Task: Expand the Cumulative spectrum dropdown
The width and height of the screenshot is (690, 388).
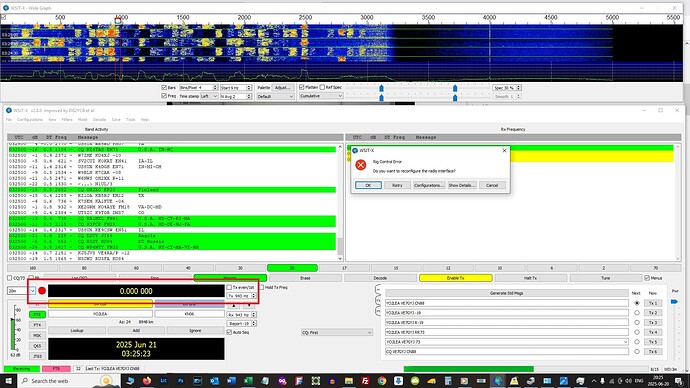Action: 321,96
